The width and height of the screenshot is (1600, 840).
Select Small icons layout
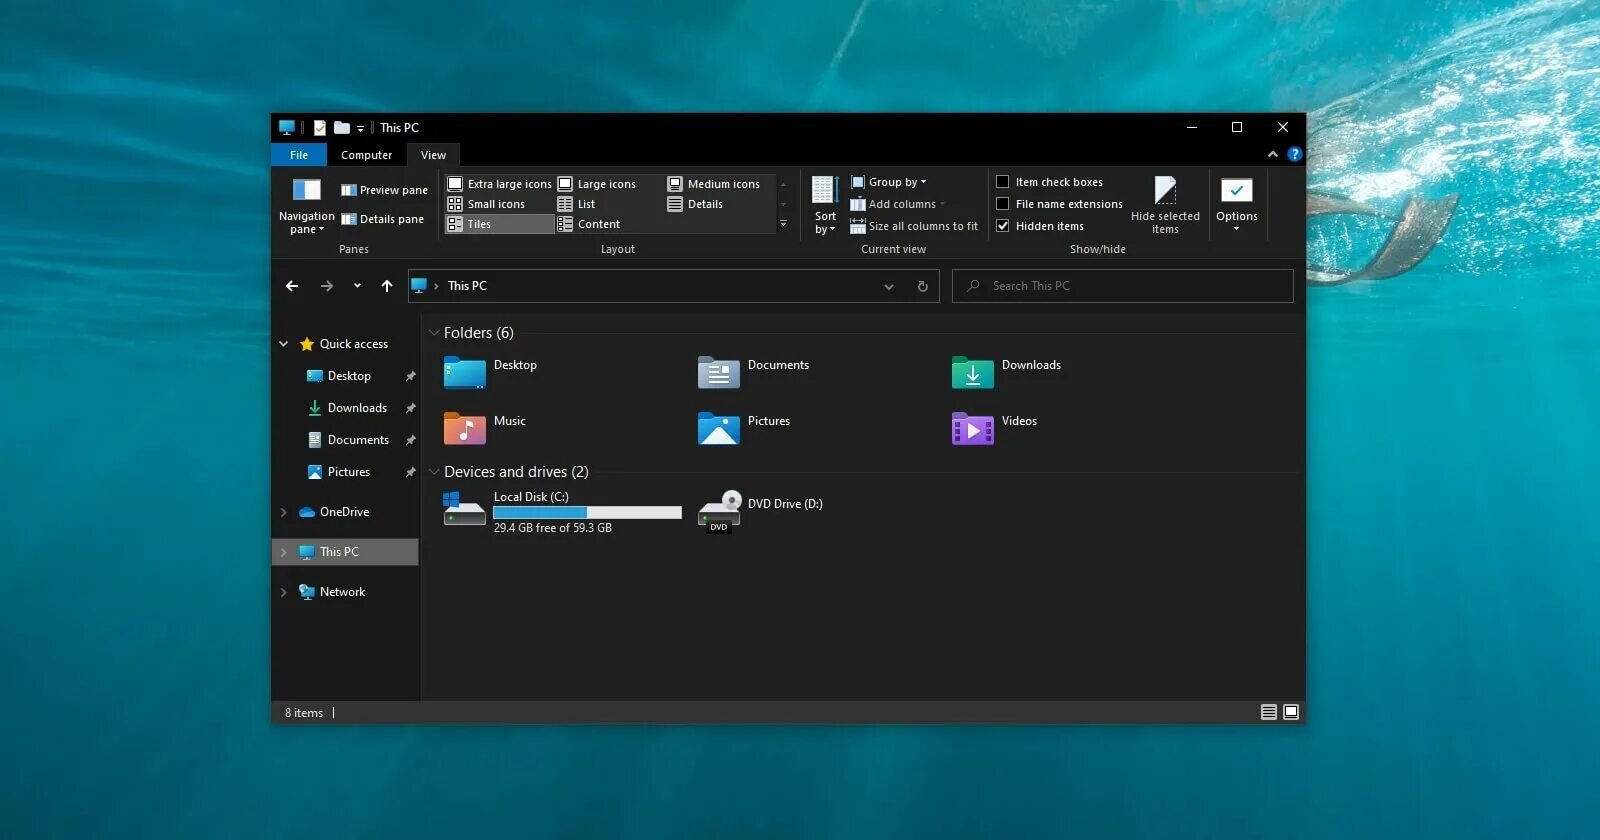point(486,204)
